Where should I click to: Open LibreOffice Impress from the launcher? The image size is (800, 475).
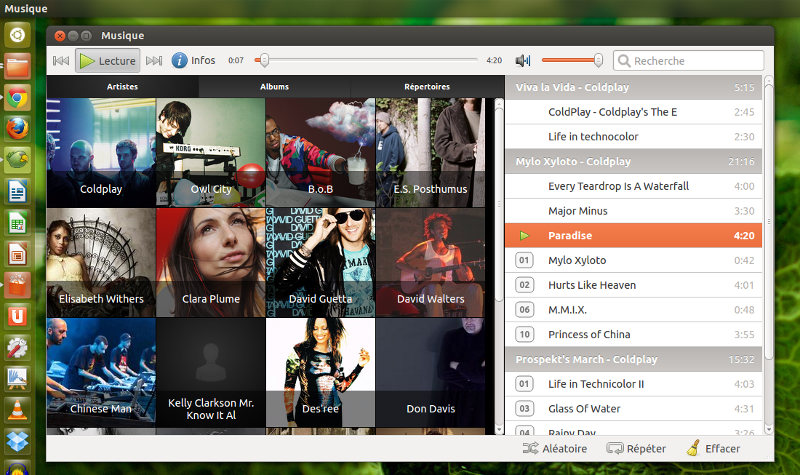point(17,254)
